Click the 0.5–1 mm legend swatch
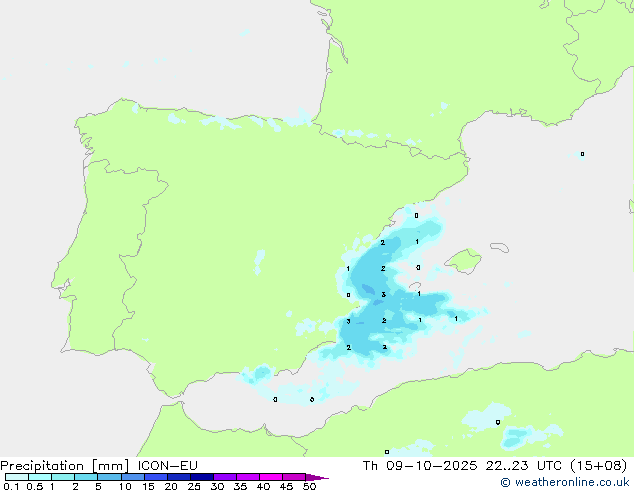Viewport: 634px width, 490px height. 40,477
